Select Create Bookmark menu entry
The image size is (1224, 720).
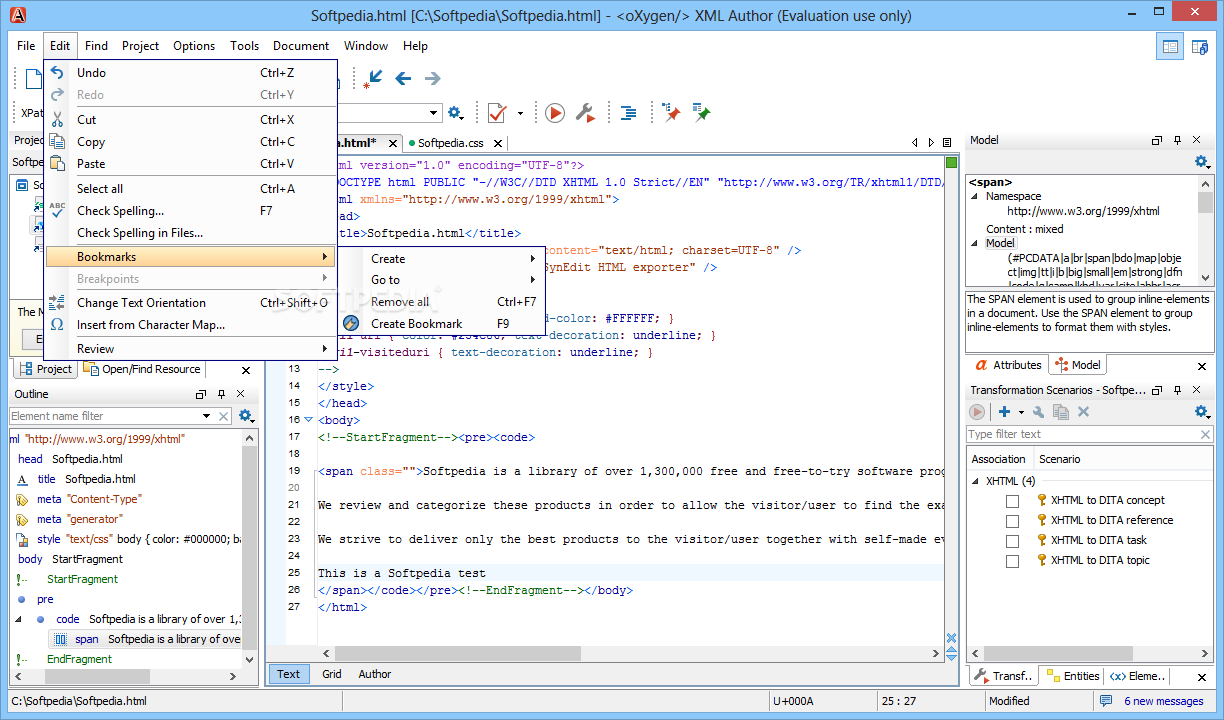[440, 323]
